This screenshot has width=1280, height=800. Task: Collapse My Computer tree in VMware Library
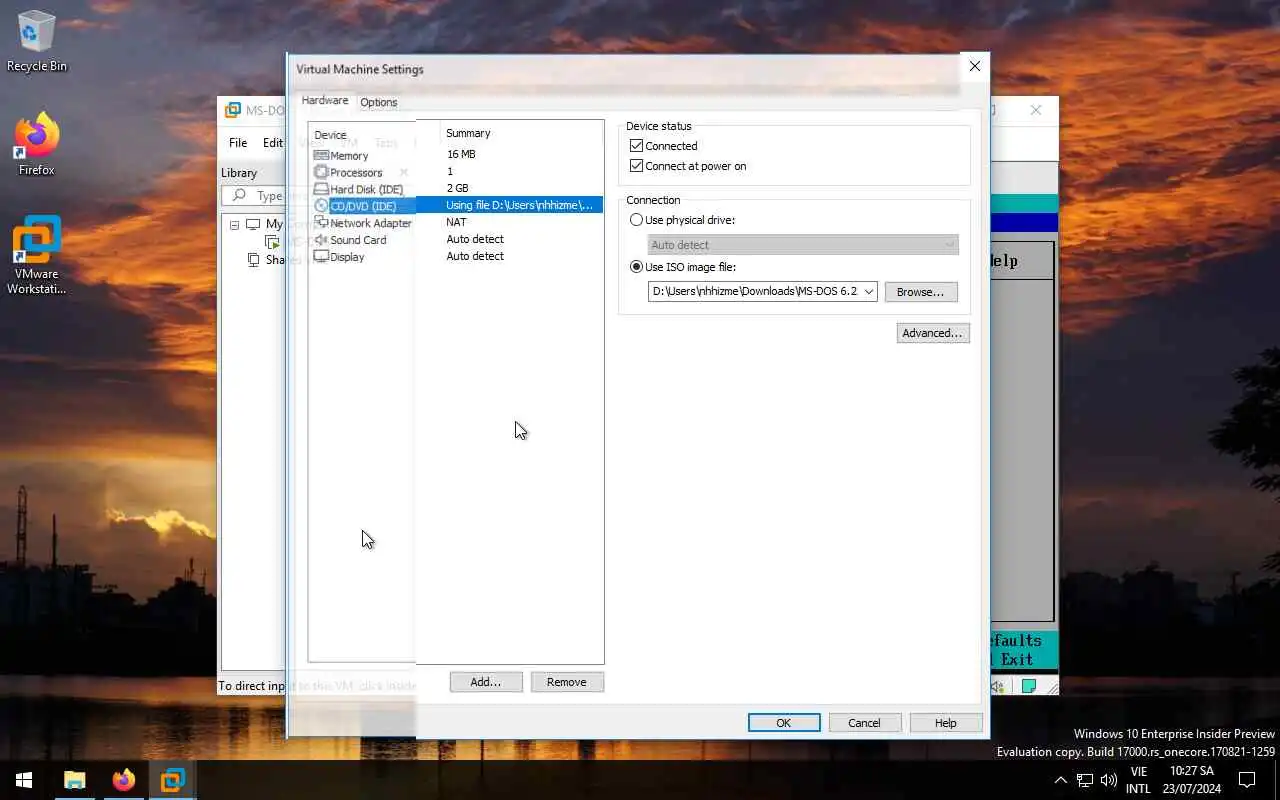coord(234,225)
